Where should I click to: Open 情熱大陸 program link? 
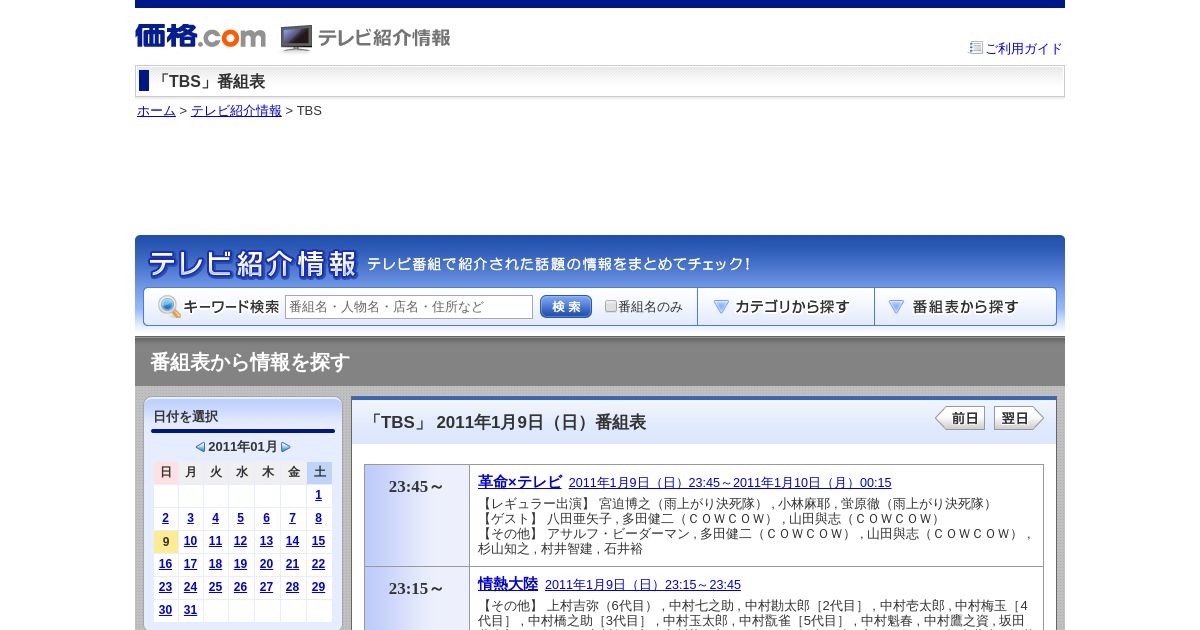[x=508, y=583]
